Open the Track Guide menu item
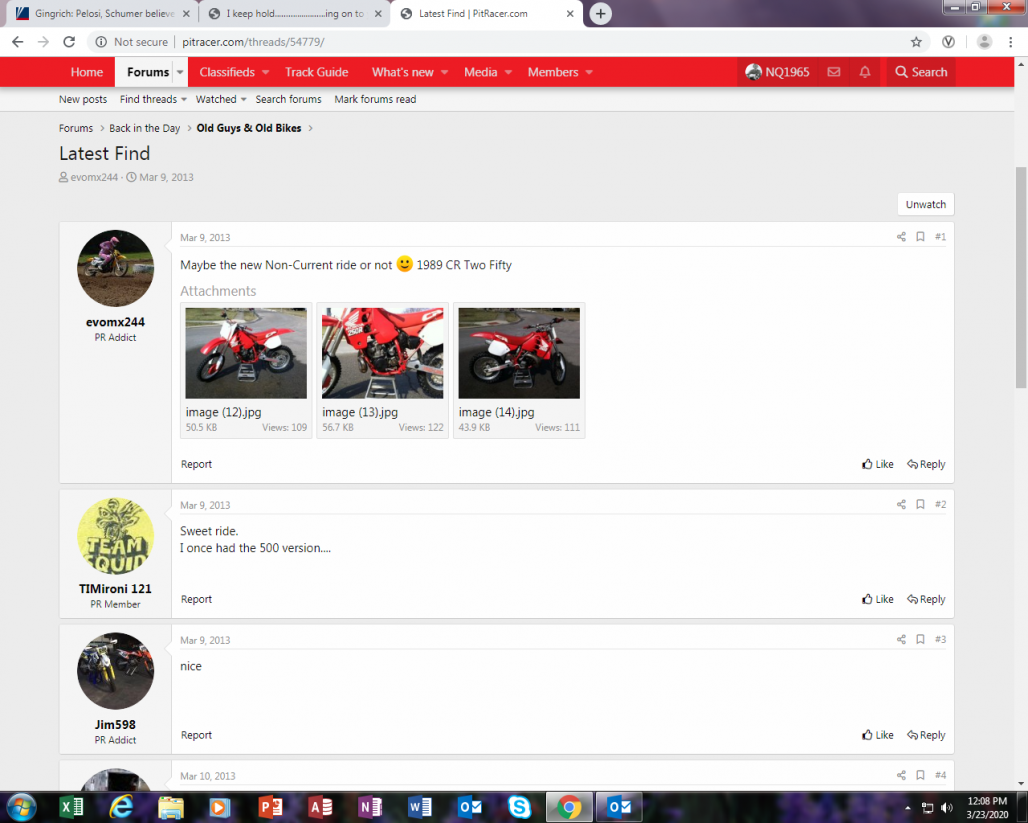Image resolution: width=1028 pixels, height=823 pixels. (316, 72)
